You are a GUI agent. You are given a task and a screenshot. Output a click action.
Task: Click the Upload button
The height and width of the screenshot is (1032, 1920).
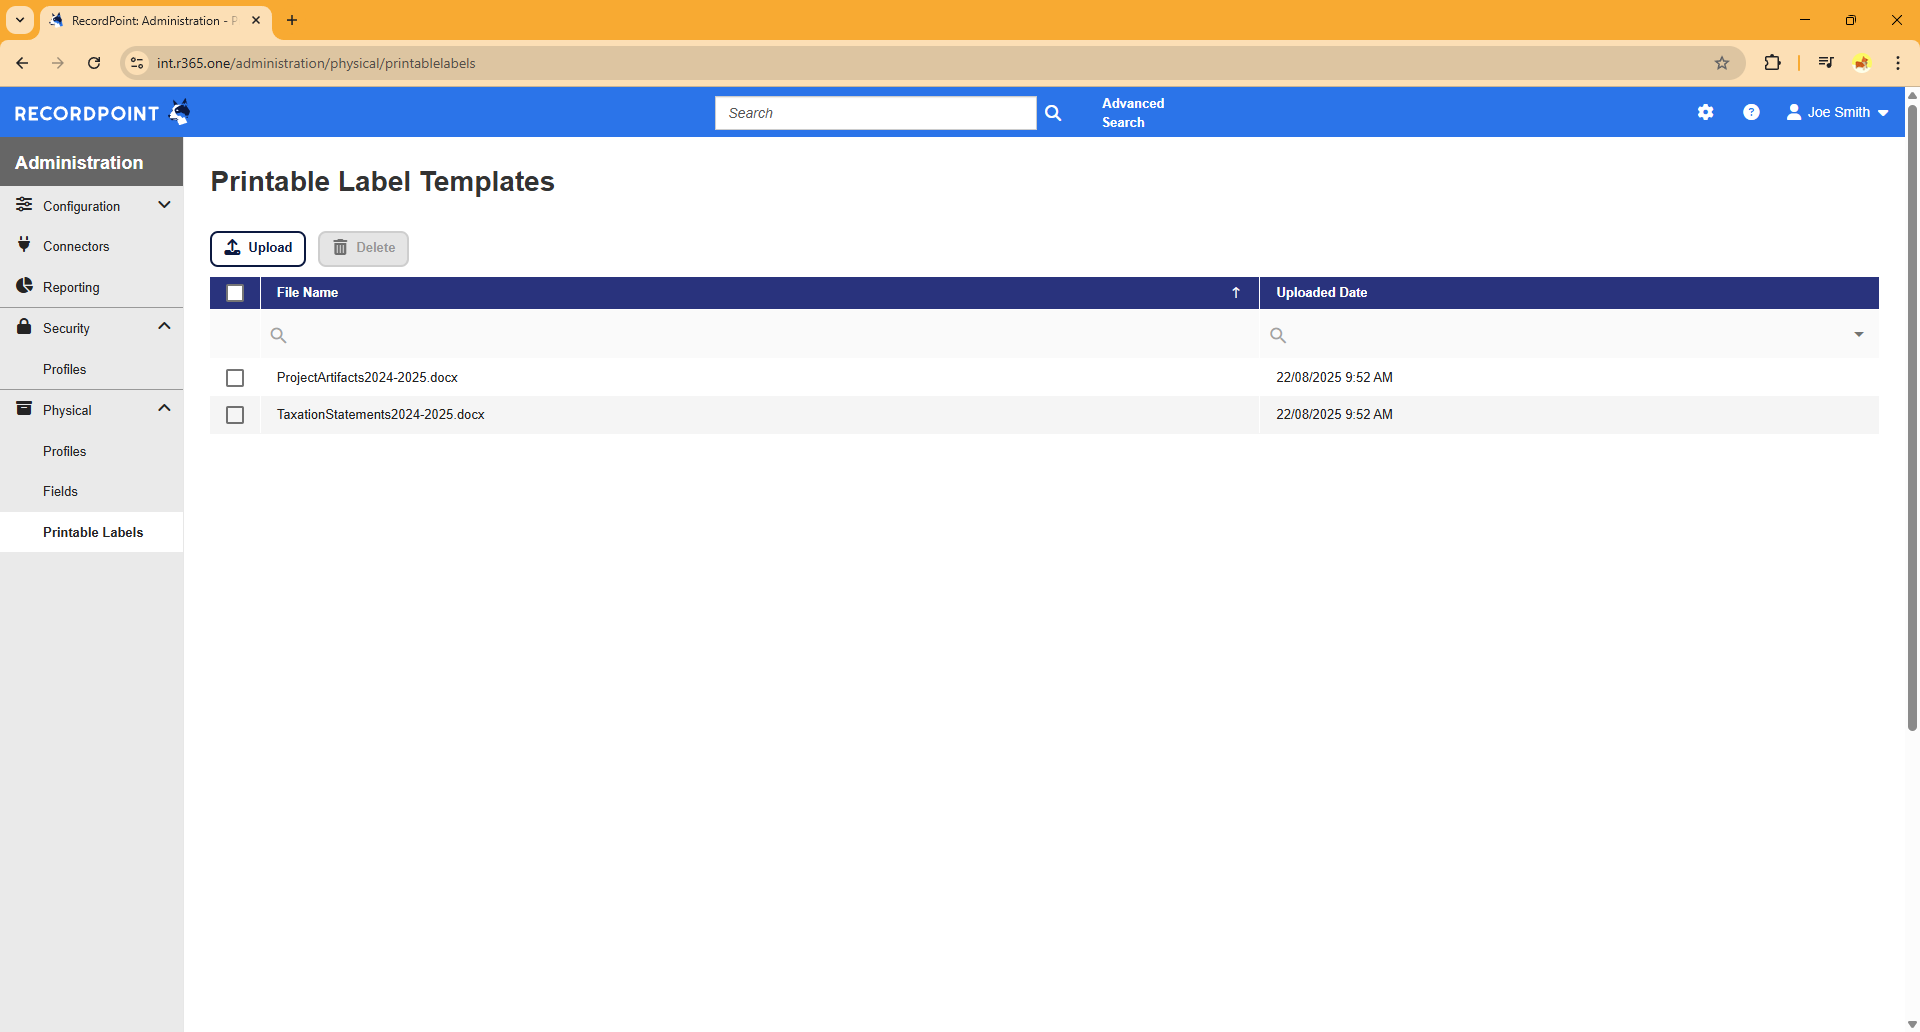[x=258, y=248]
